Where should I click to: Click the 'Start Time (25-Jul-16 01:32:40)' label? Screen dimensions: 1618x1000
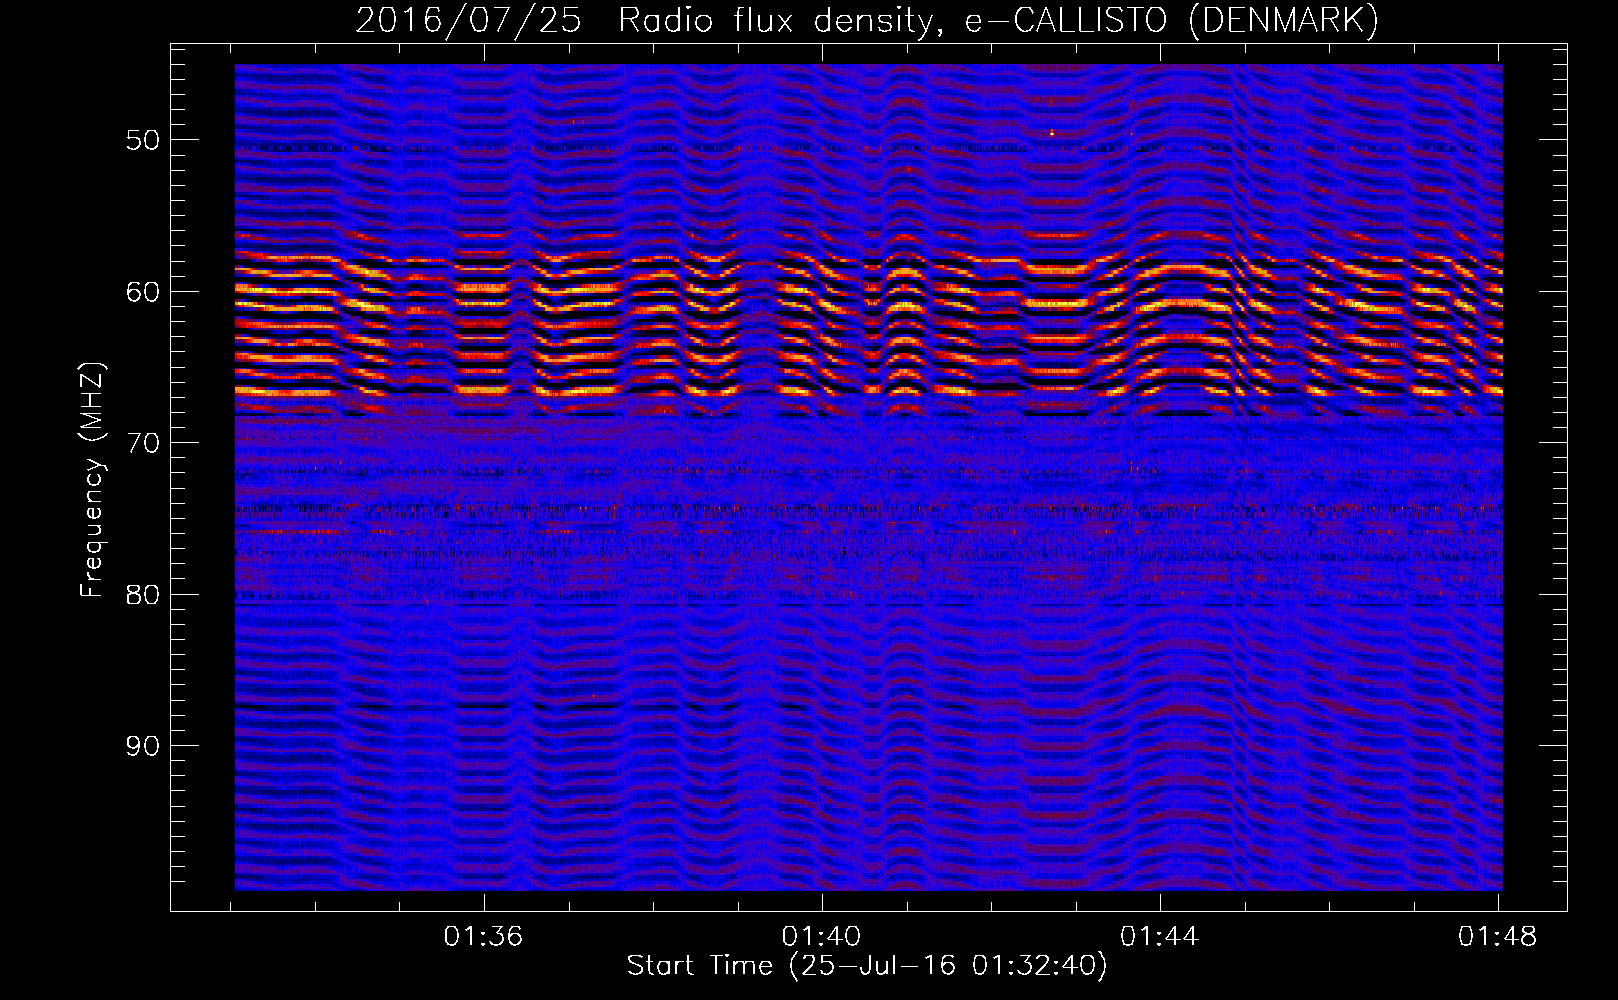(x=868, y=966)
